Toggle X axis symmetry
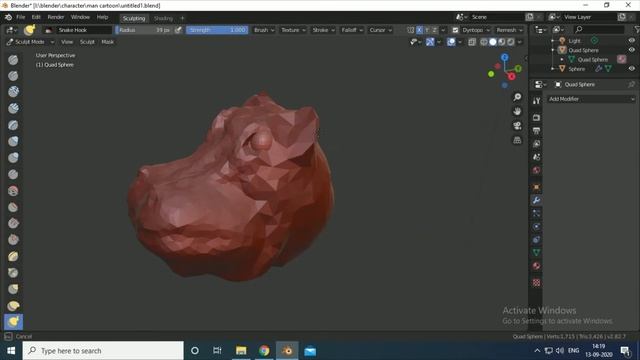Screen dimensions: 640x360 [x=419, y=30]
